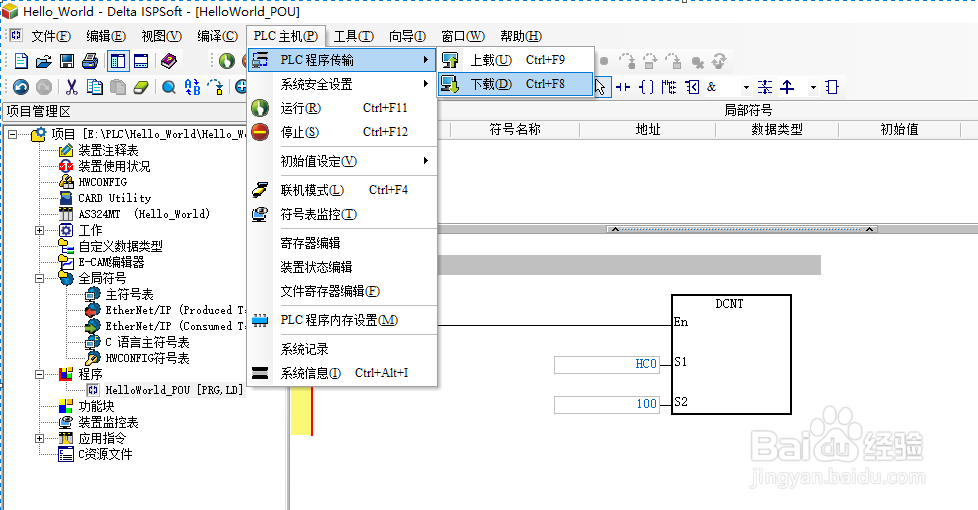978x510 pixels.
Task: Choose 装置状态编辑 in the menu
Action: click(342, 267)
